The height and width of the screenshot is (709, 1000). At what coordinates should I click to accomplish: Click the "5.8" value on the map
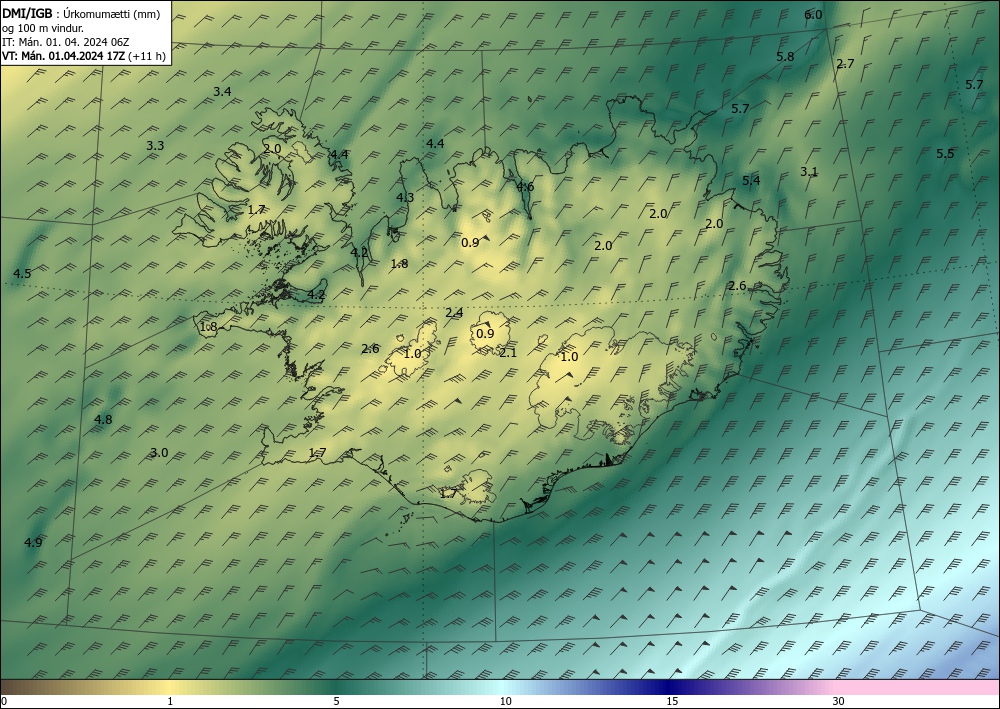coord(785,56)
